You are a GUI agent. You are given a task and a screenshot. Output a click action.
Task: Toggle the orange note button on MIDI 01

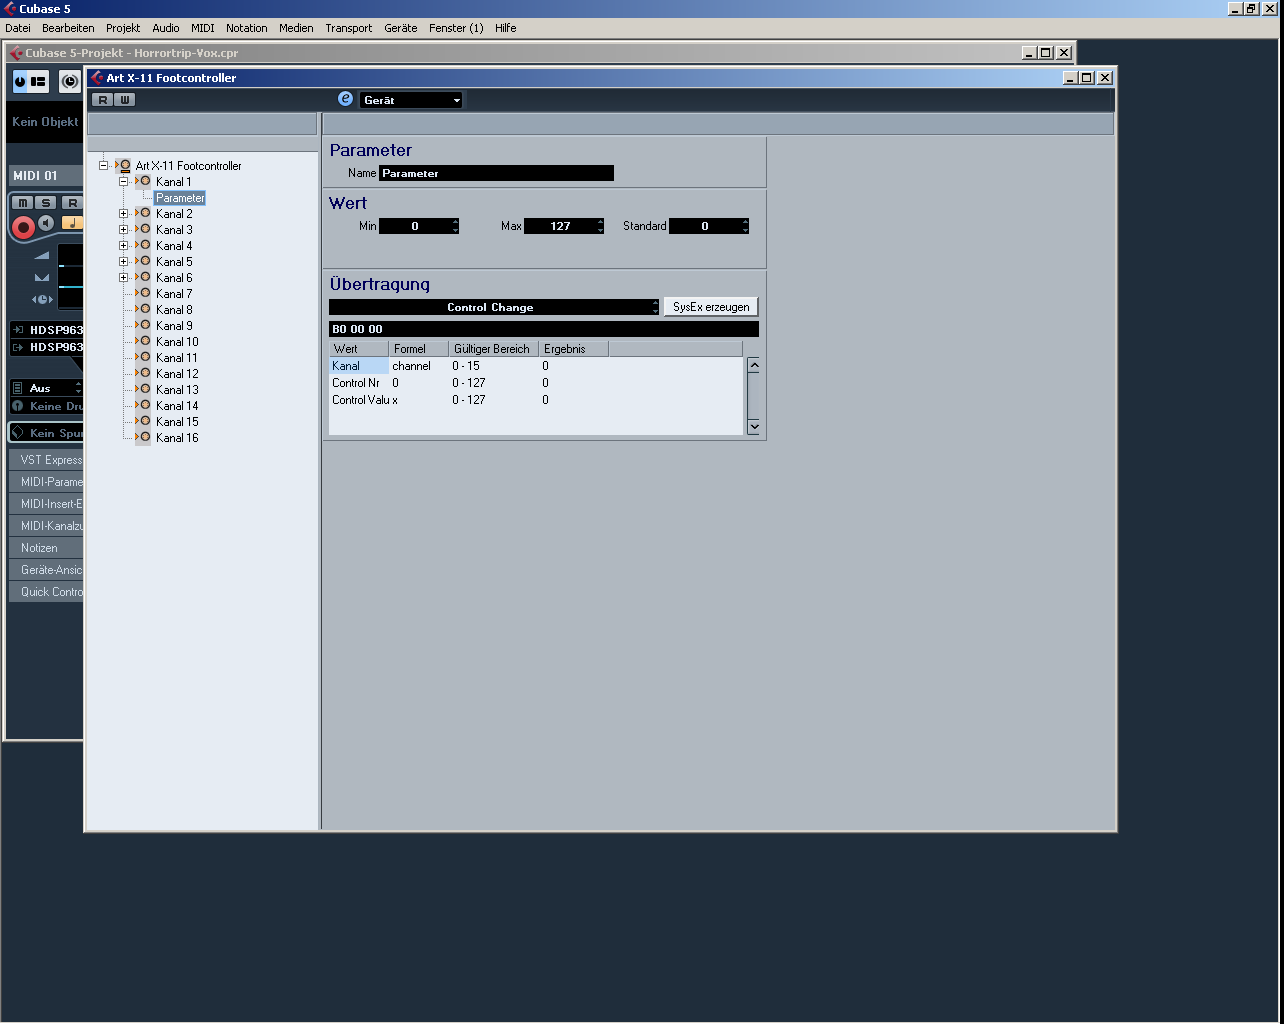tap(72, 223)
